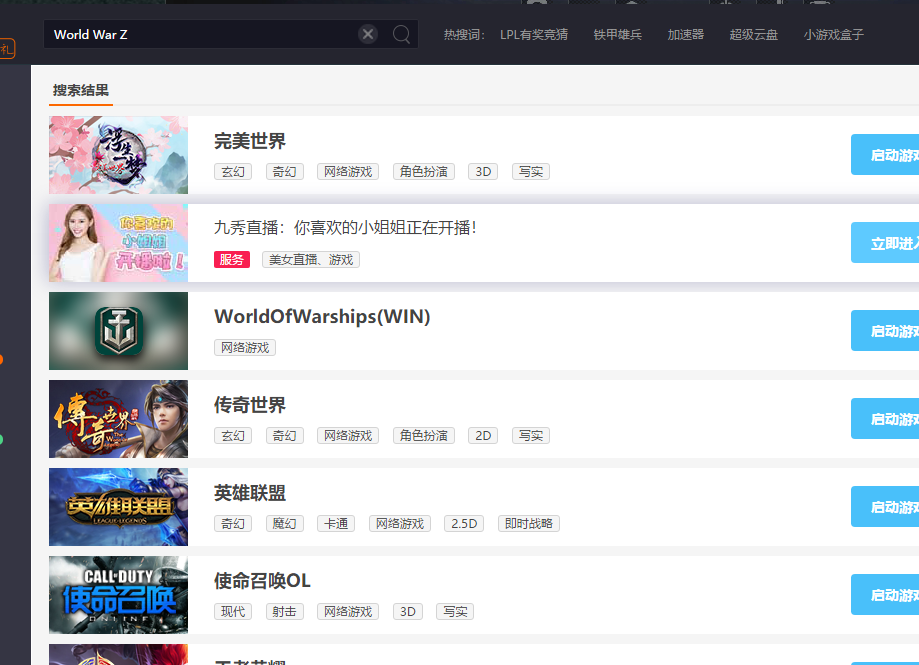Click the 写实 tag under 传奇世界
919x665 pixels.
530,435
